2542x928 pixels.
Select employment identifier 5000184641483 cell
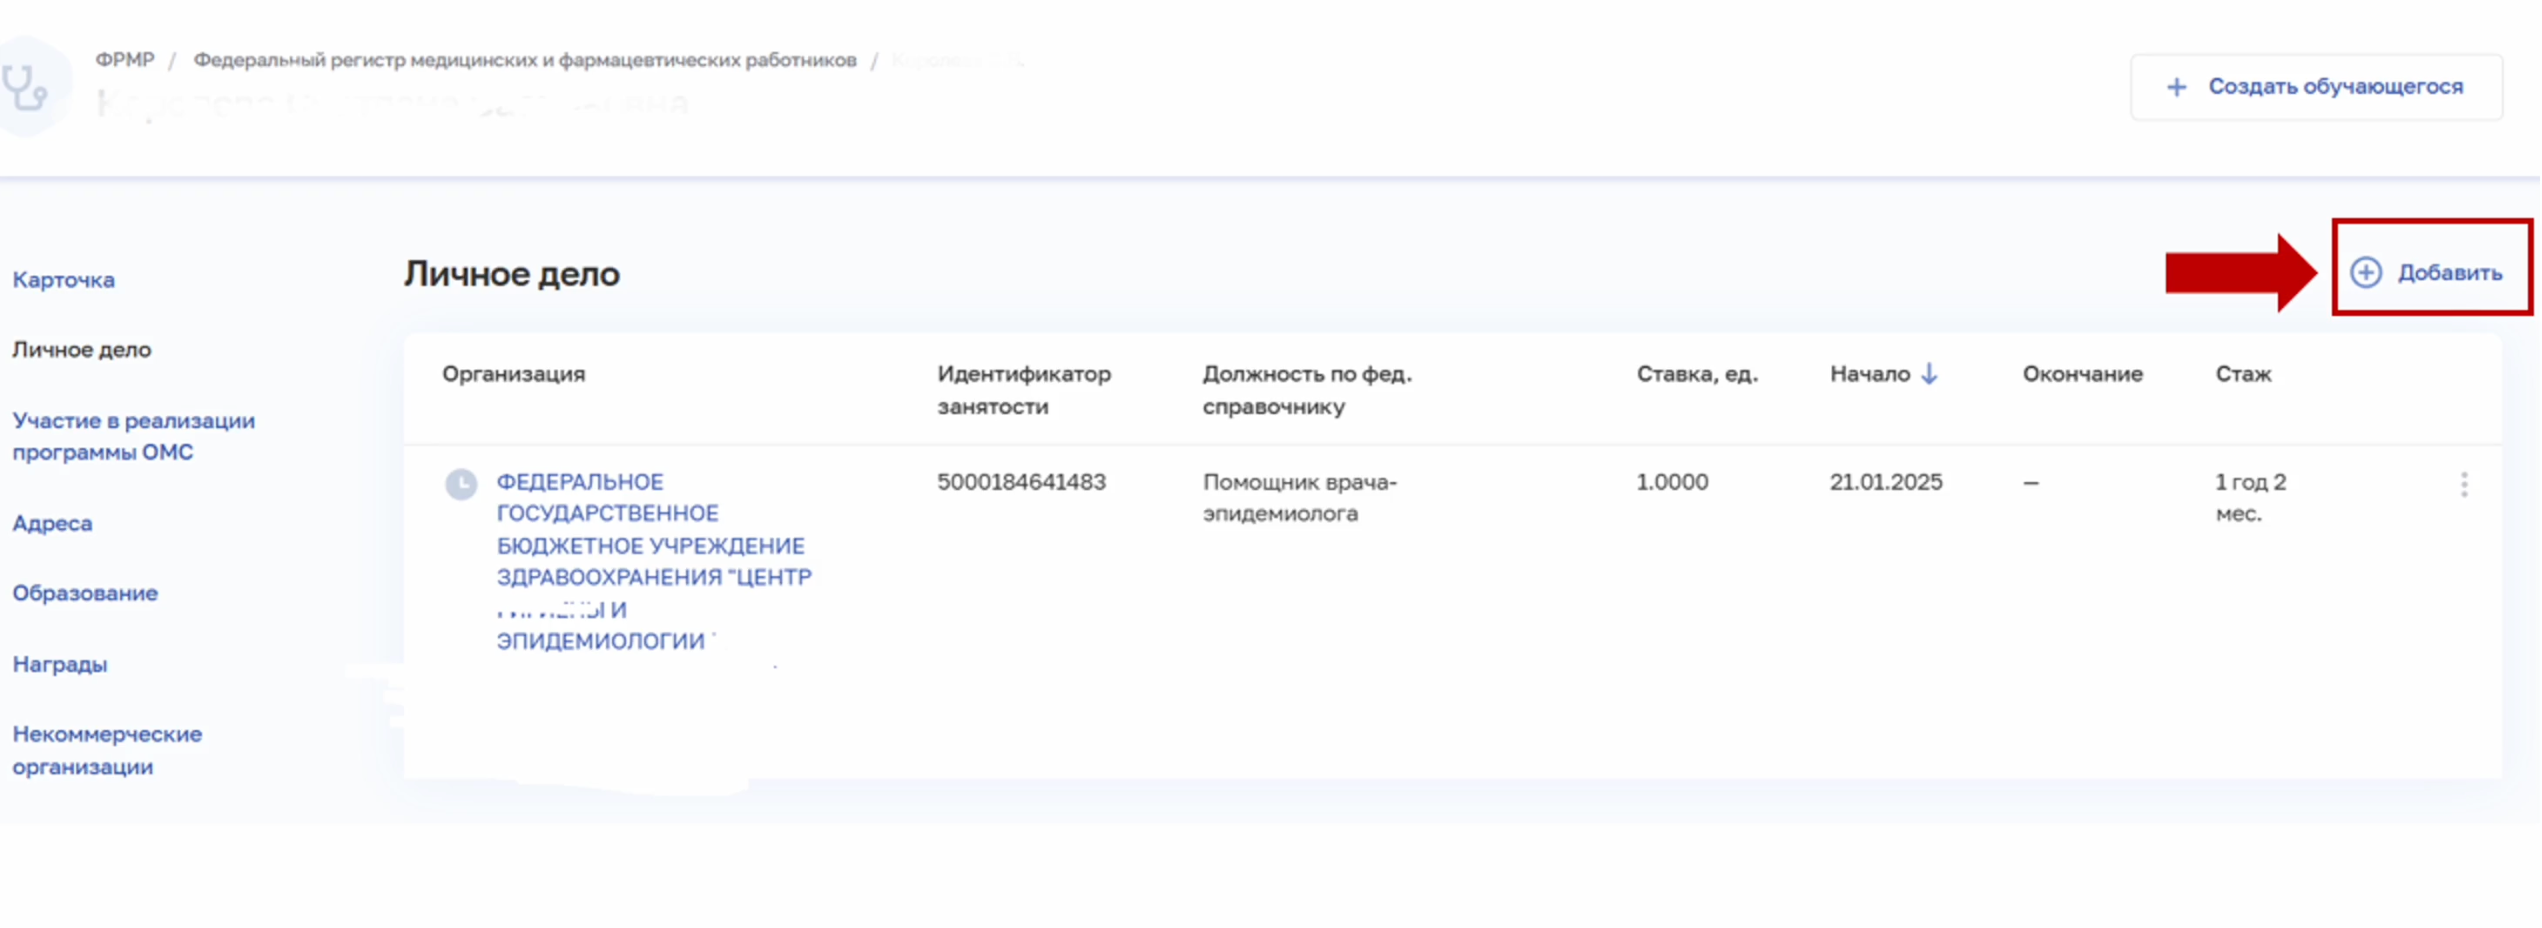(x=1020, y=482)
